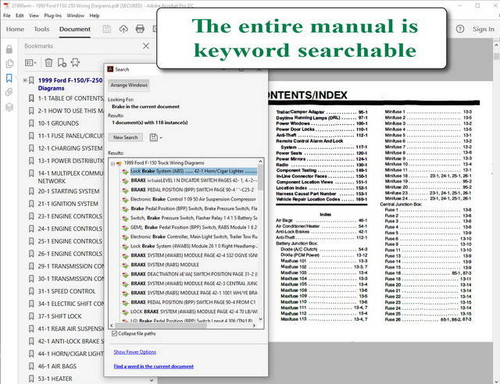Open the 53-1 HEATER bookmark
This screenshot has height=384, width=500.
[55, 379]
